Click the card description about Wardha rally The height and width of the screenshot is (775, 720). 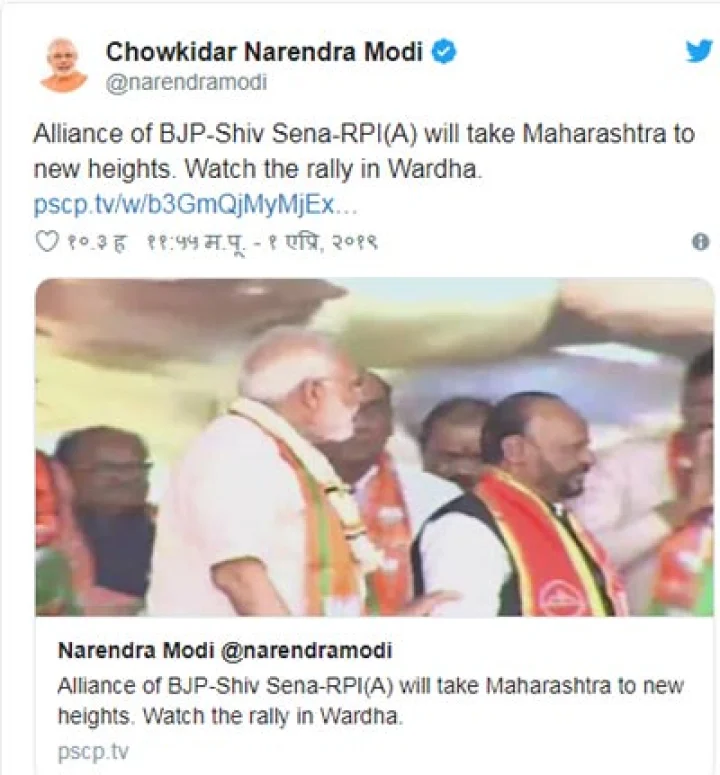[371, 701]
